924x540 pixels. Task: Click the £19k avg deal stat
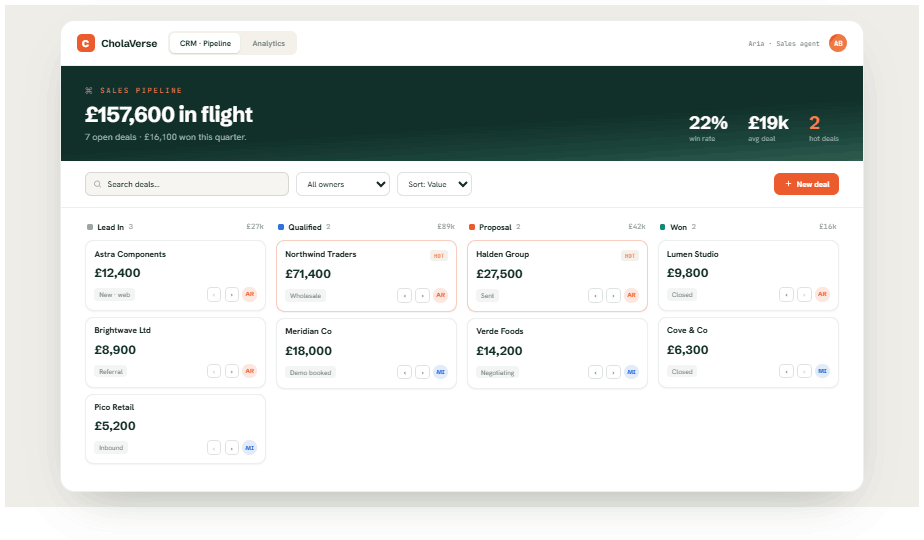[x=768, y=127]
